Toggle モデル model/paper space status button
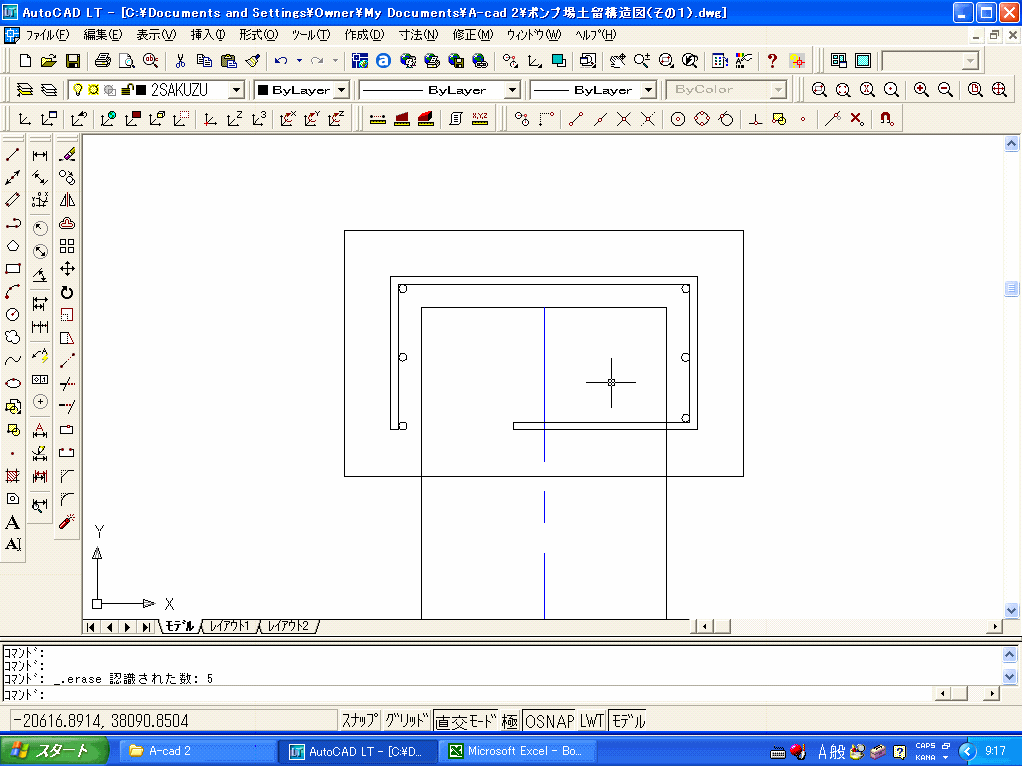 click(x=628, y=721)
